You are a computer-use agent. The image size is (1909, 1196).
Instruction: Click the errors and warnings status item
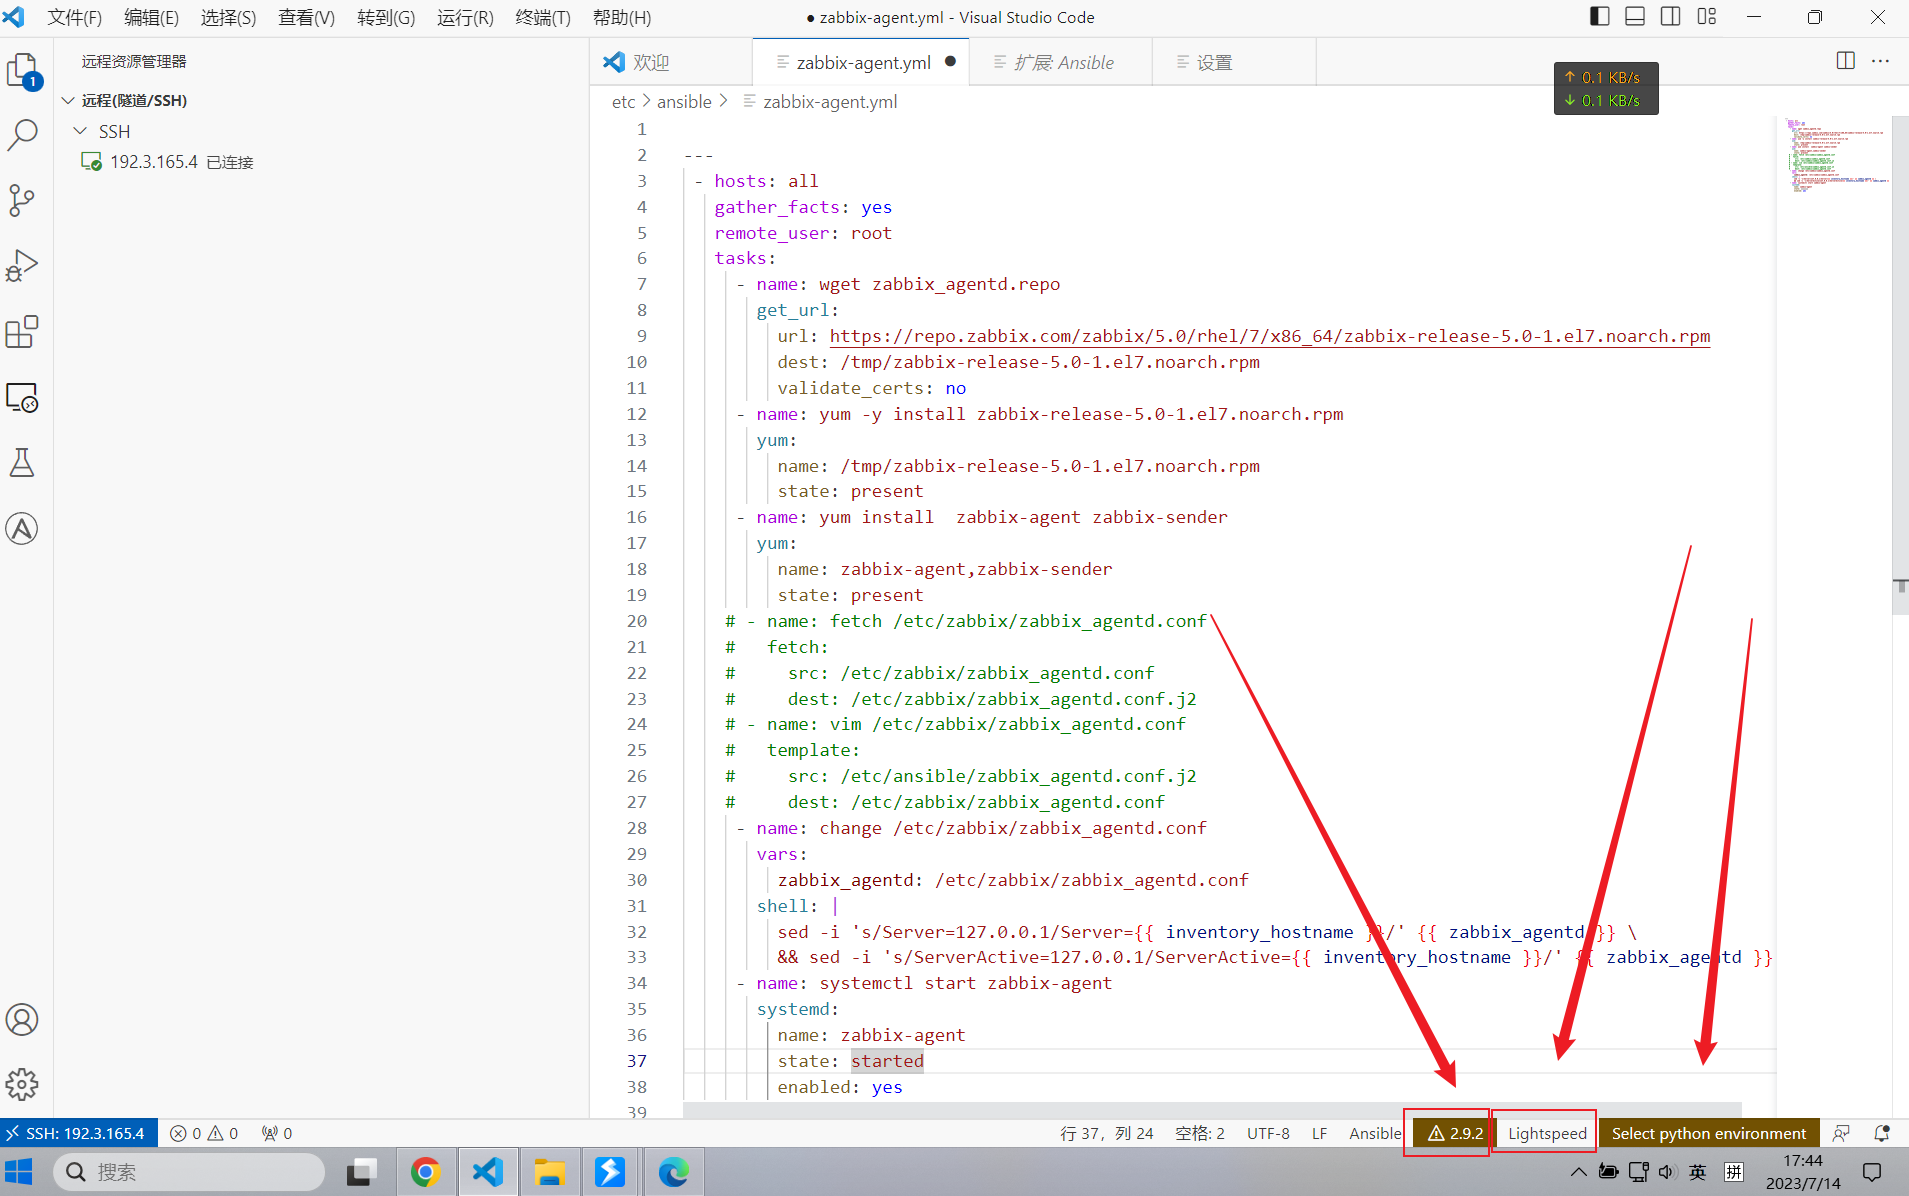pos(204,1133)
